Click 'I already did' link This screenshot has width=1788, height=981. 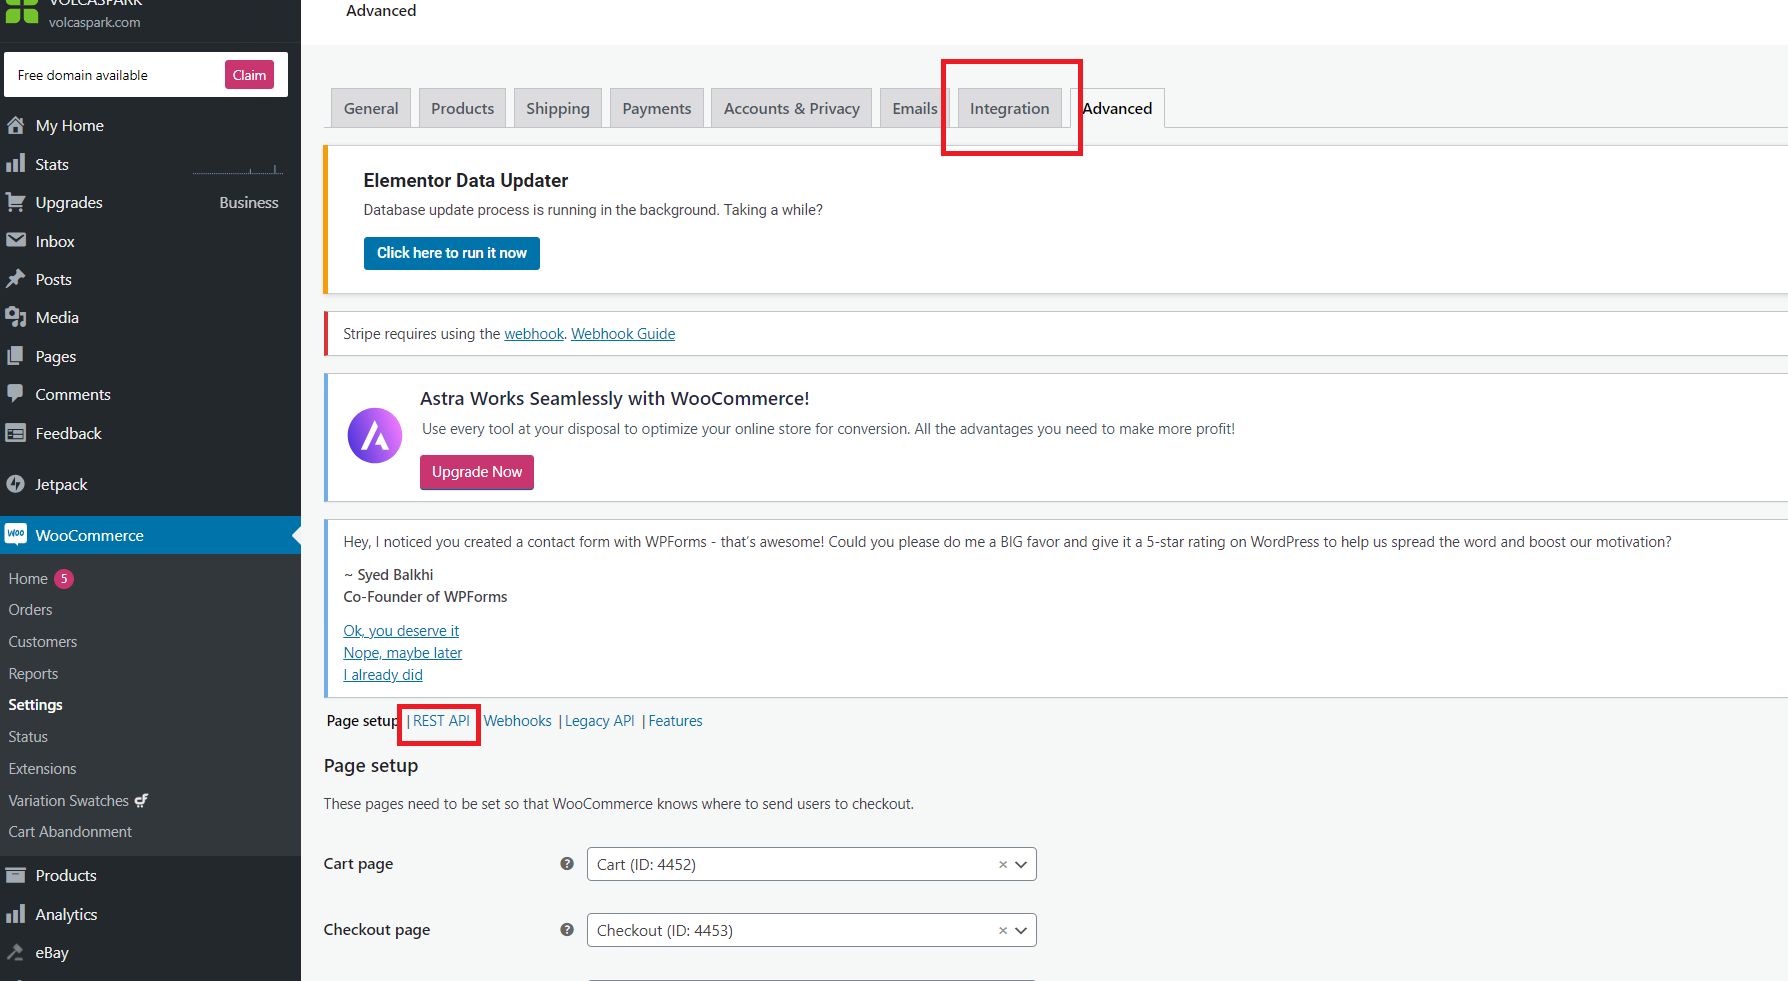click(383, 675)
